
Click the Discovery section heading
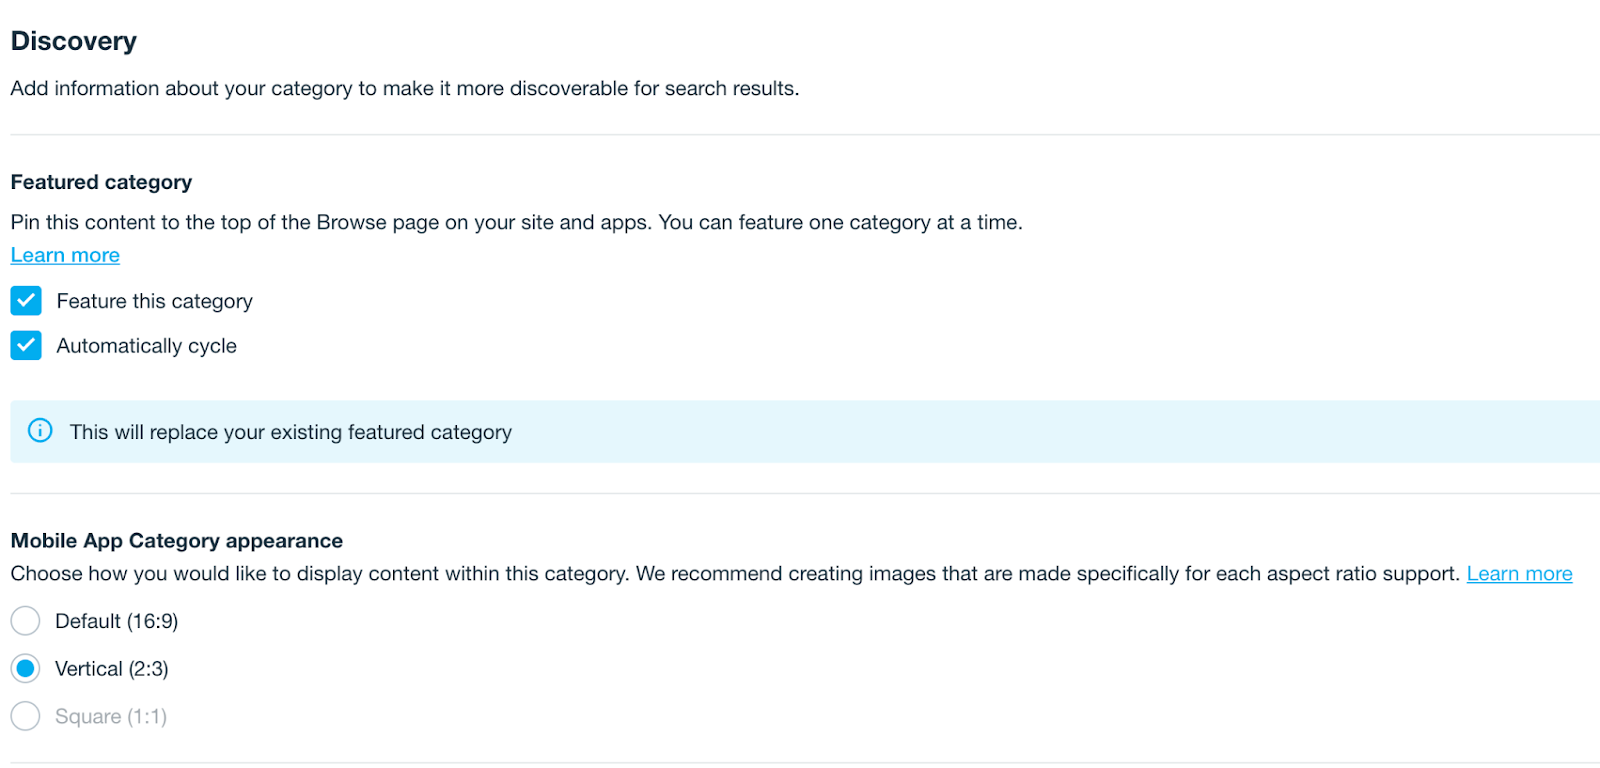coord(74,41)
